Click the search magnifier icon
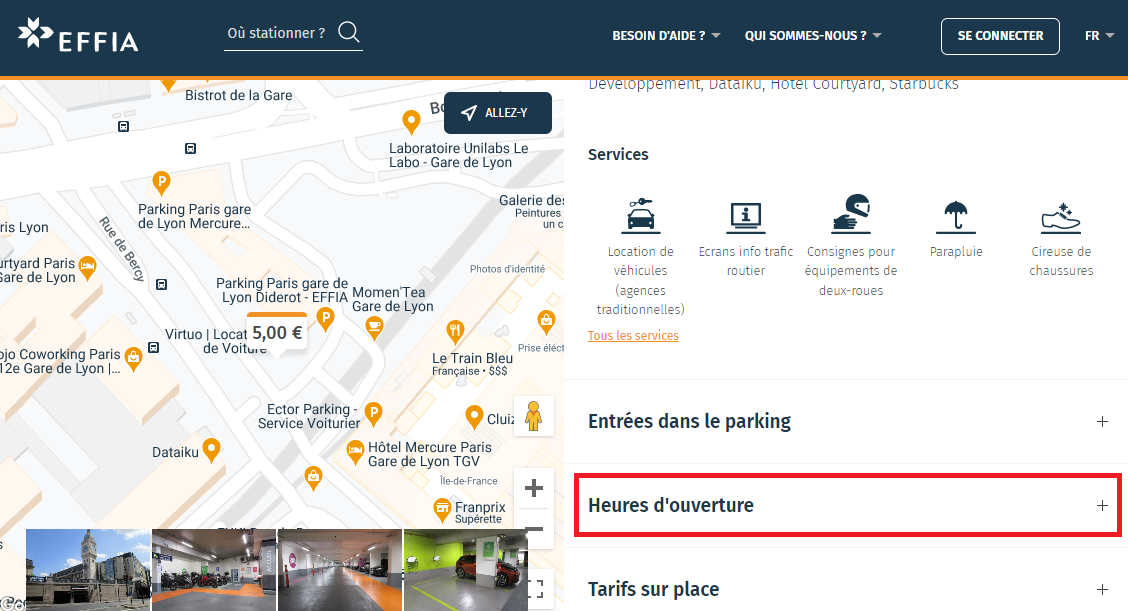This screenshot has width=1128, height=611. click(x=349, y=32)
